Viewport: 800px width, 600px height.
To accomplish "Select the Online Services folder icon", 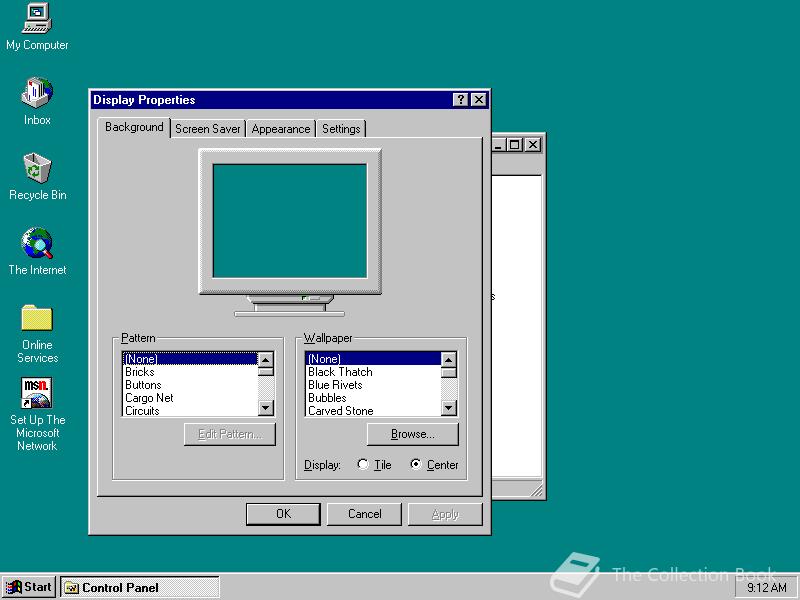I will pyautogui.click(x=37, y=334).
